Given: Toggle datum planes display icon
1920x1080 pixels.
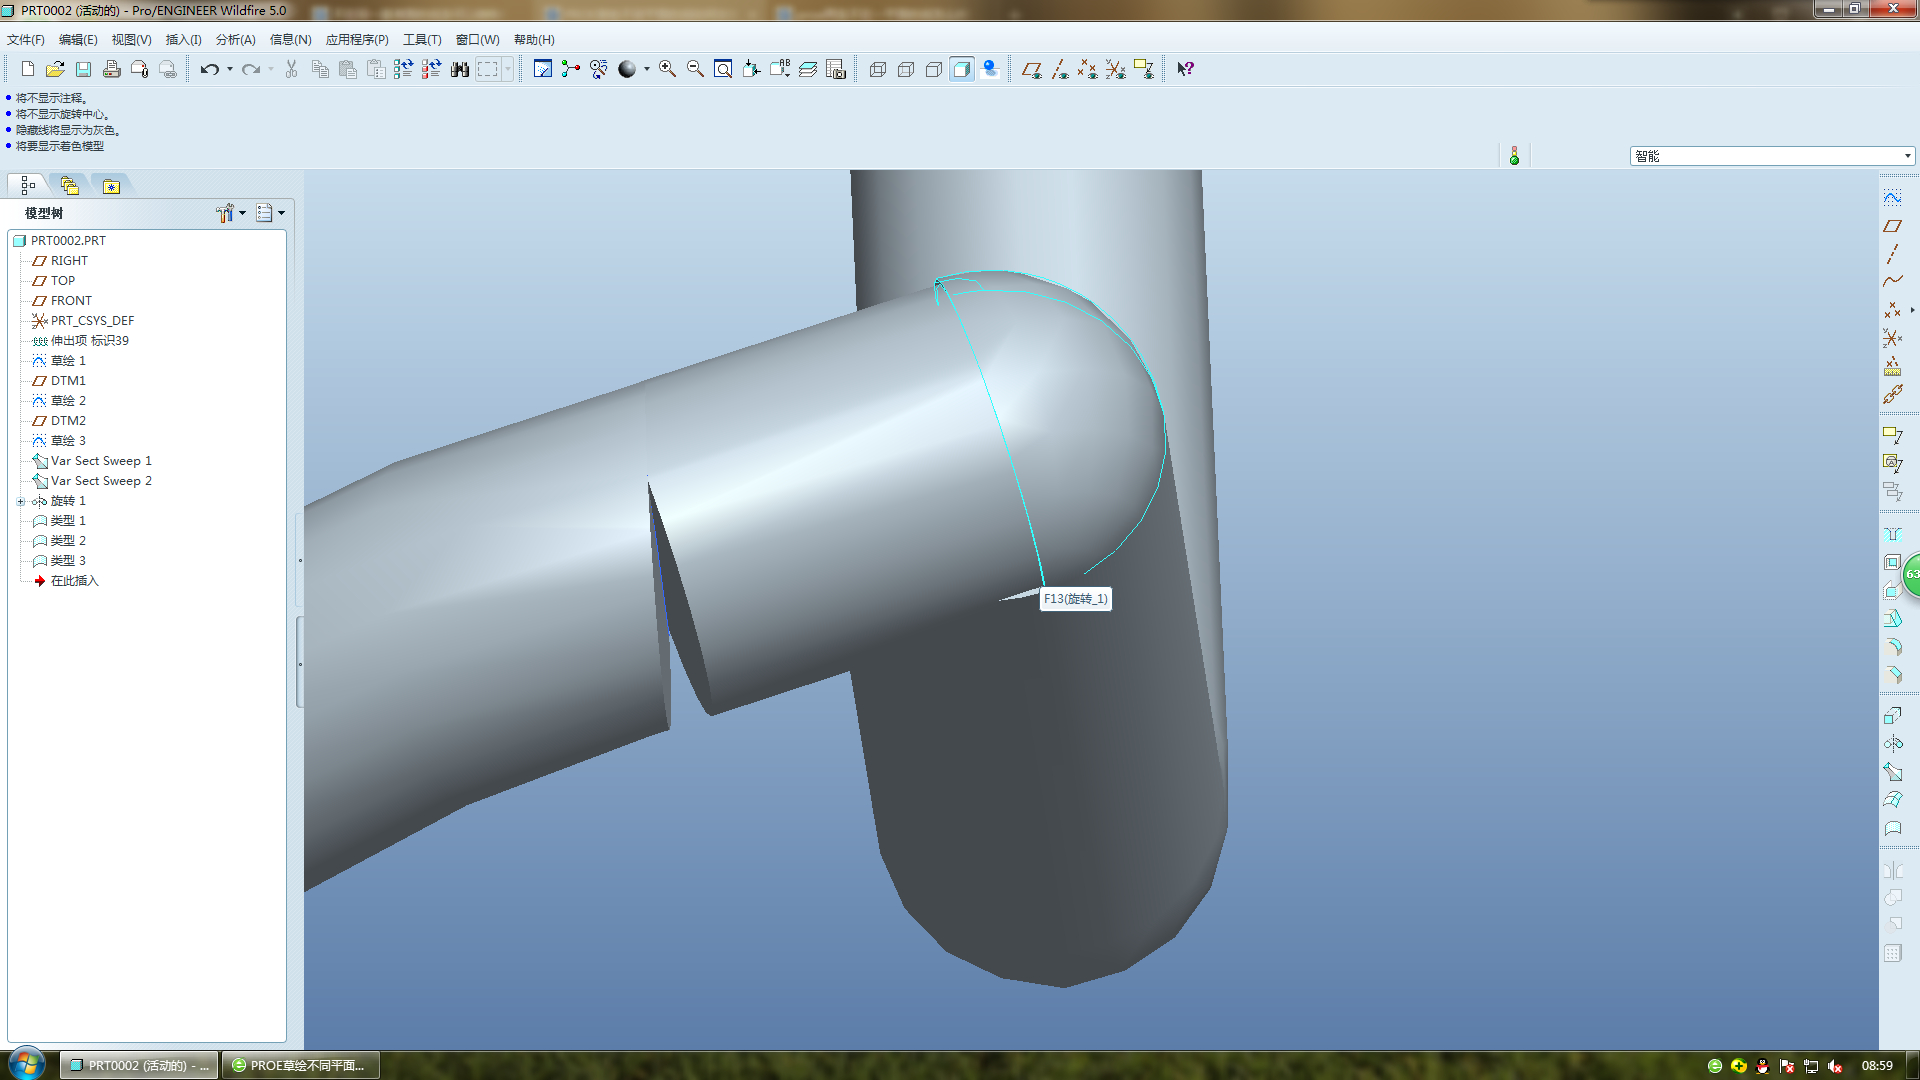Looking at the screenshot, I should tap(1031, 69).
